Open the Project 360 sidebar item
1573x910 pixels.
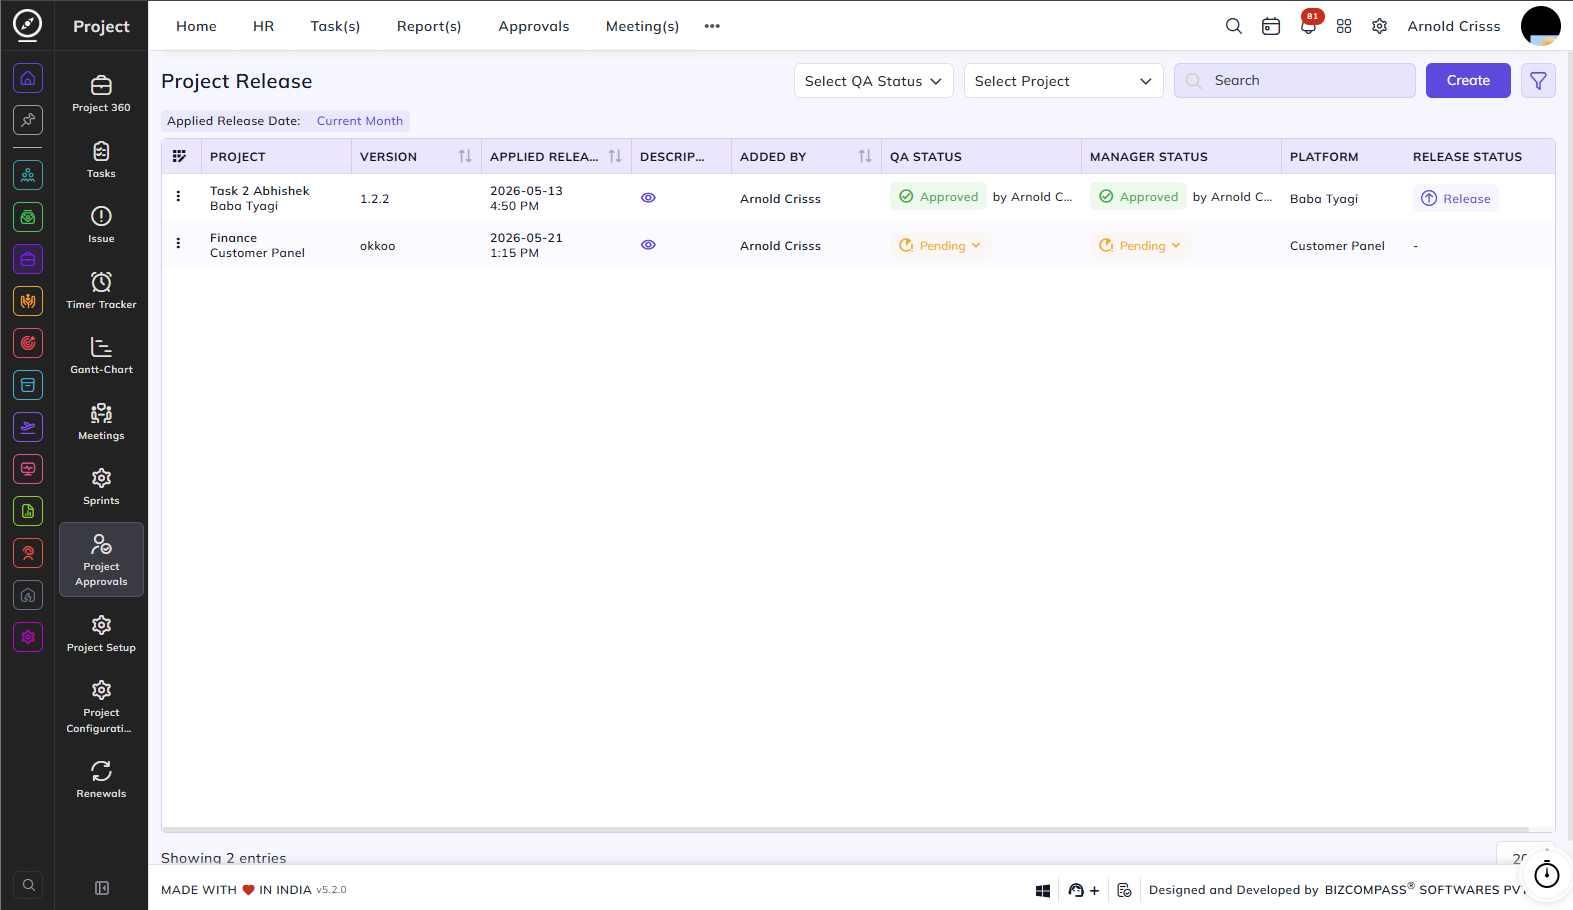pyautogui.click(x=101, y=94)
